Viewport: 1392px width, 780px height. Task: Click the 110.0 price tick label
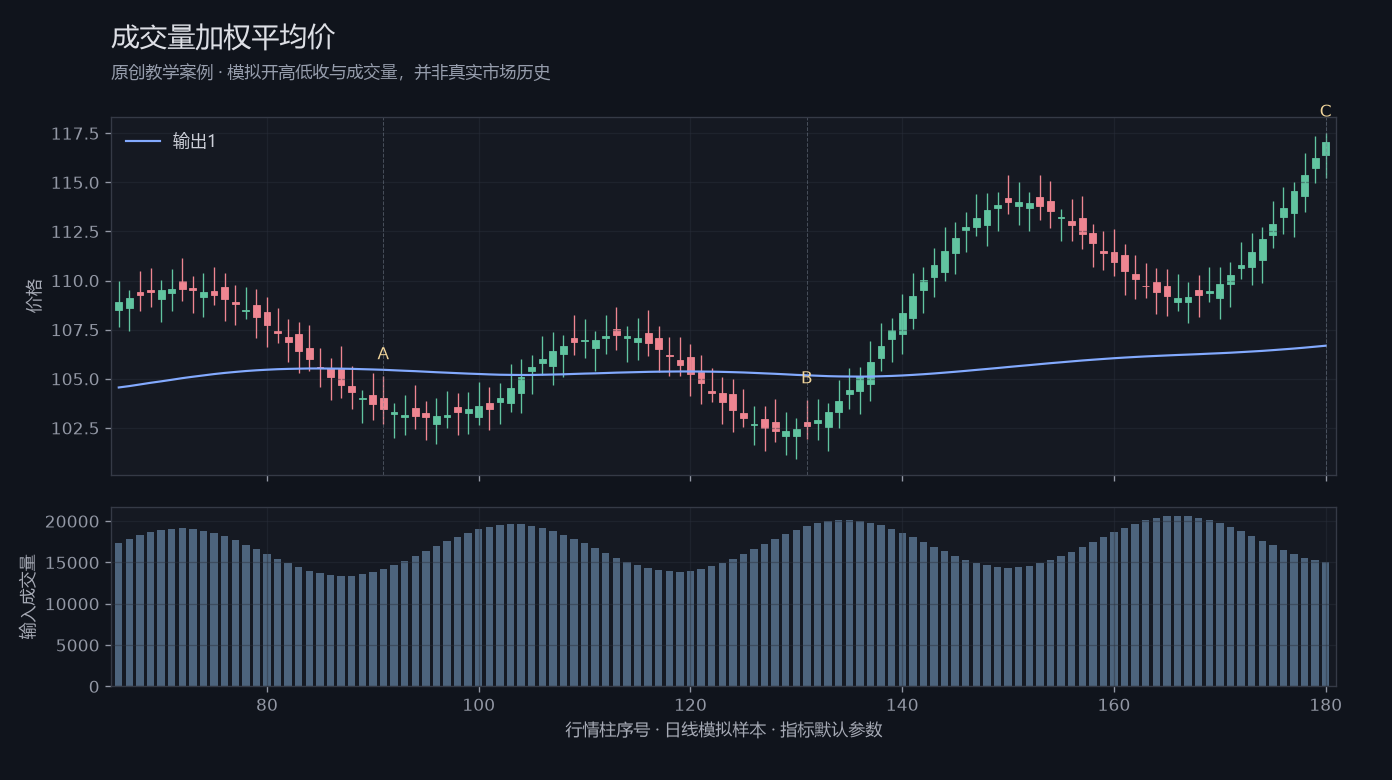click(75, 281)
